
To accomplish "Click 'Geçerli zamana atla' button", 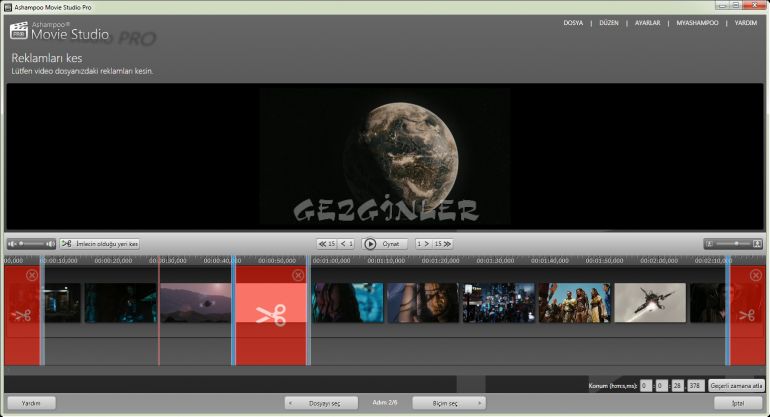I will pyautogui.click(x=736, y=386).
